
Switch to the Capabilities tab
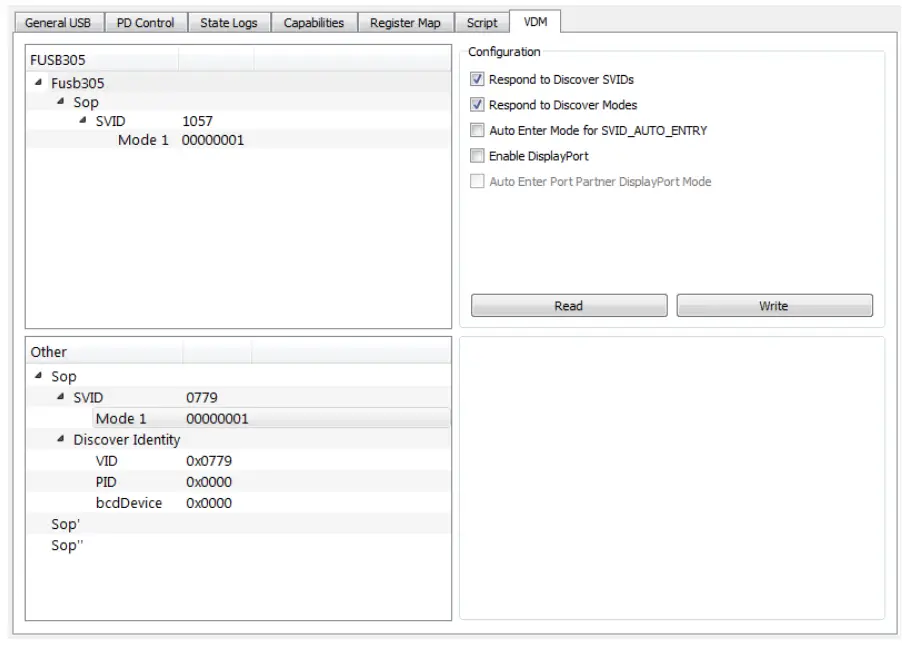(314, 23)
